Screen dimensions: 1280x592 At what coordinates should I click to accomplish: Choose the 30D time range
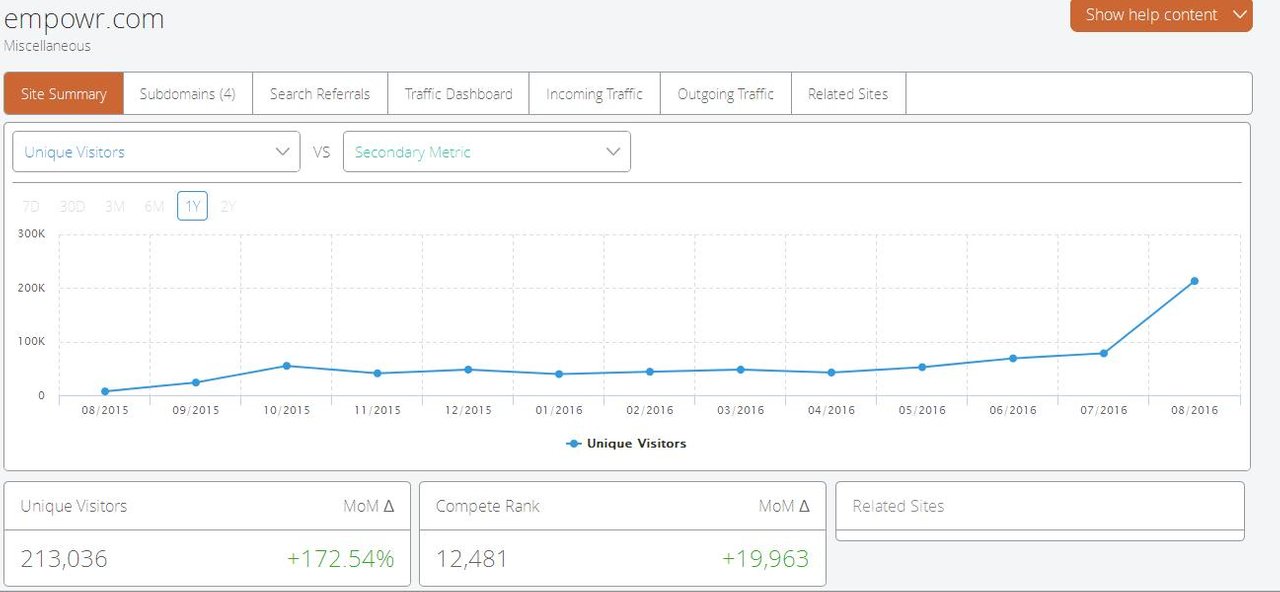click(72, 206)
